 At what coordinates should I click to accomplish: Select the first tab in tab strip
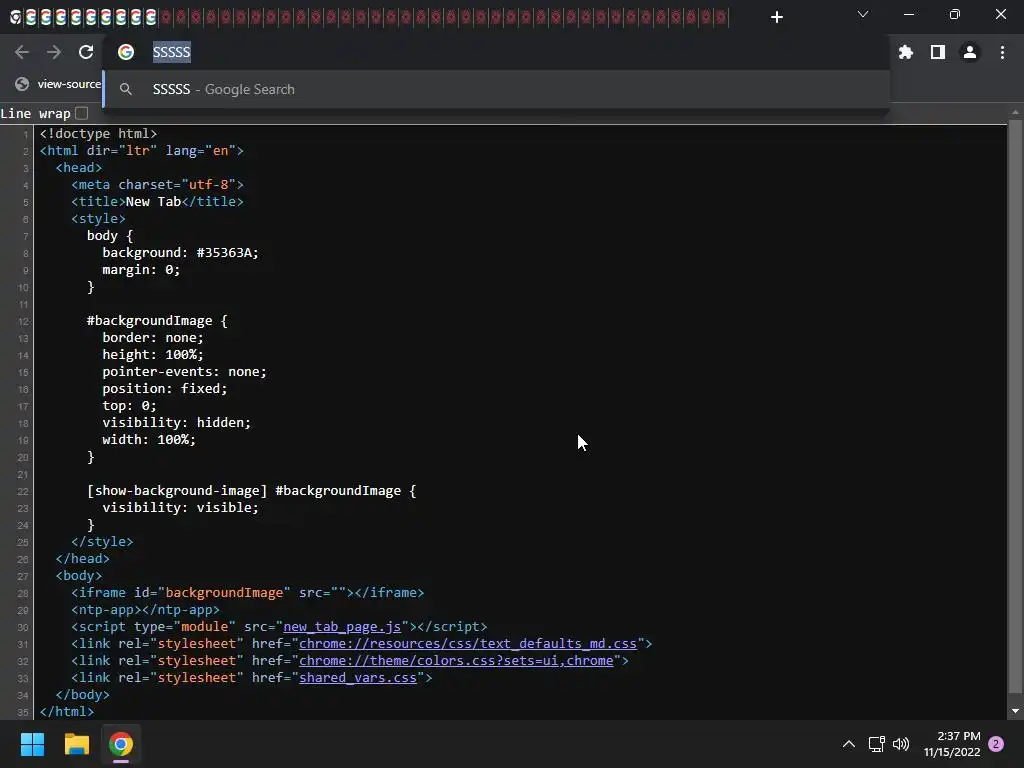point(15,17)
